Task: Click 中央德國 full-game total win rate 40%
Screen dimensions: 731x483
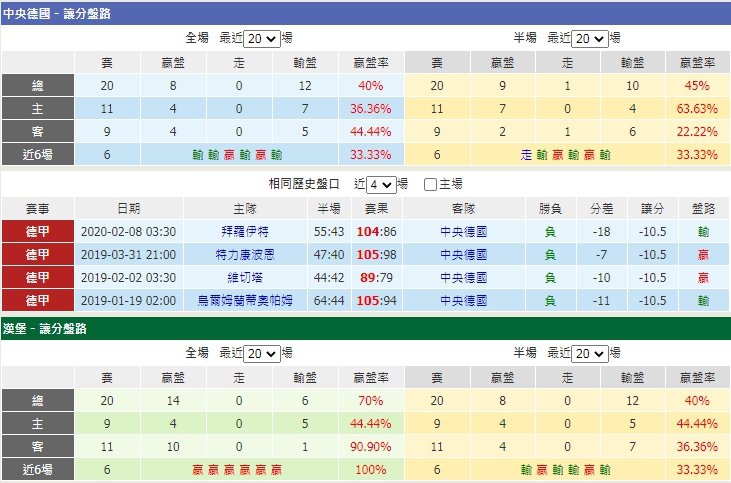Action: coord(371,86)
